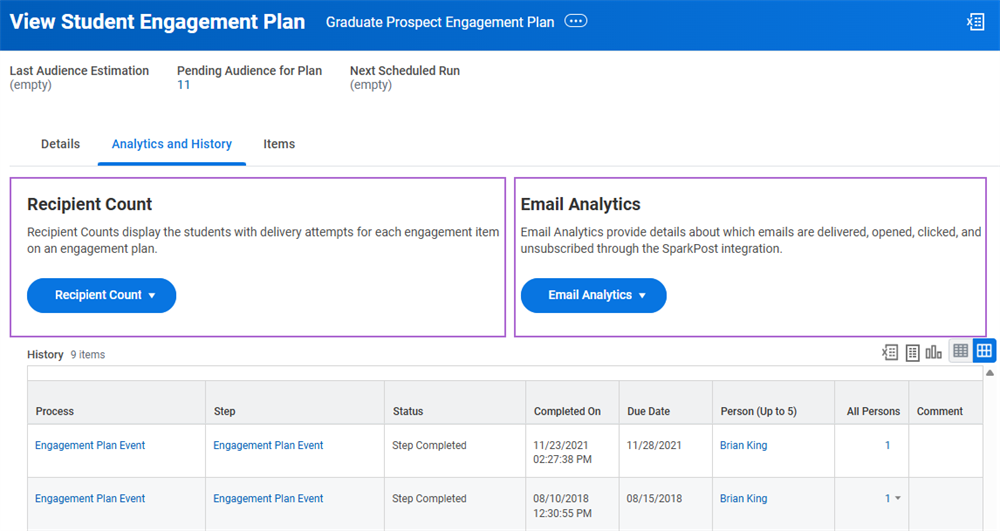Click Next Scheduled Run label
This screenshot has width=1000, height=531.
pos(405,71)
